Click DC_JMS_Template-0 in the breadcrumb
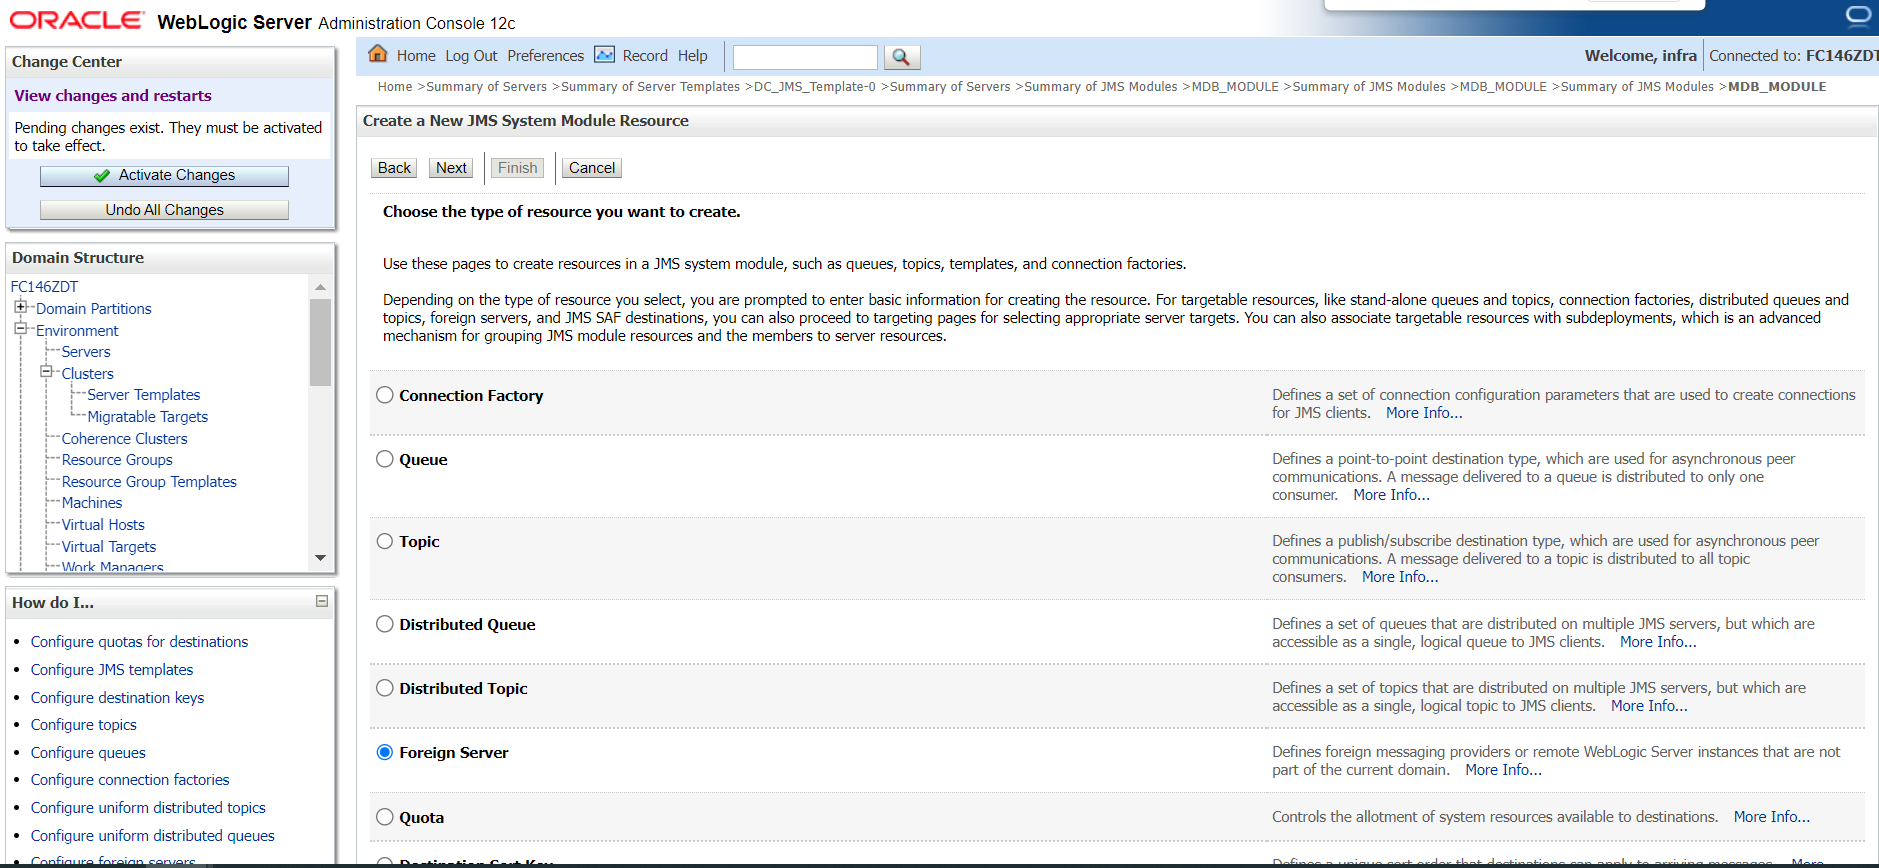Screen dimensions: 1879x868 coord(814,87)
